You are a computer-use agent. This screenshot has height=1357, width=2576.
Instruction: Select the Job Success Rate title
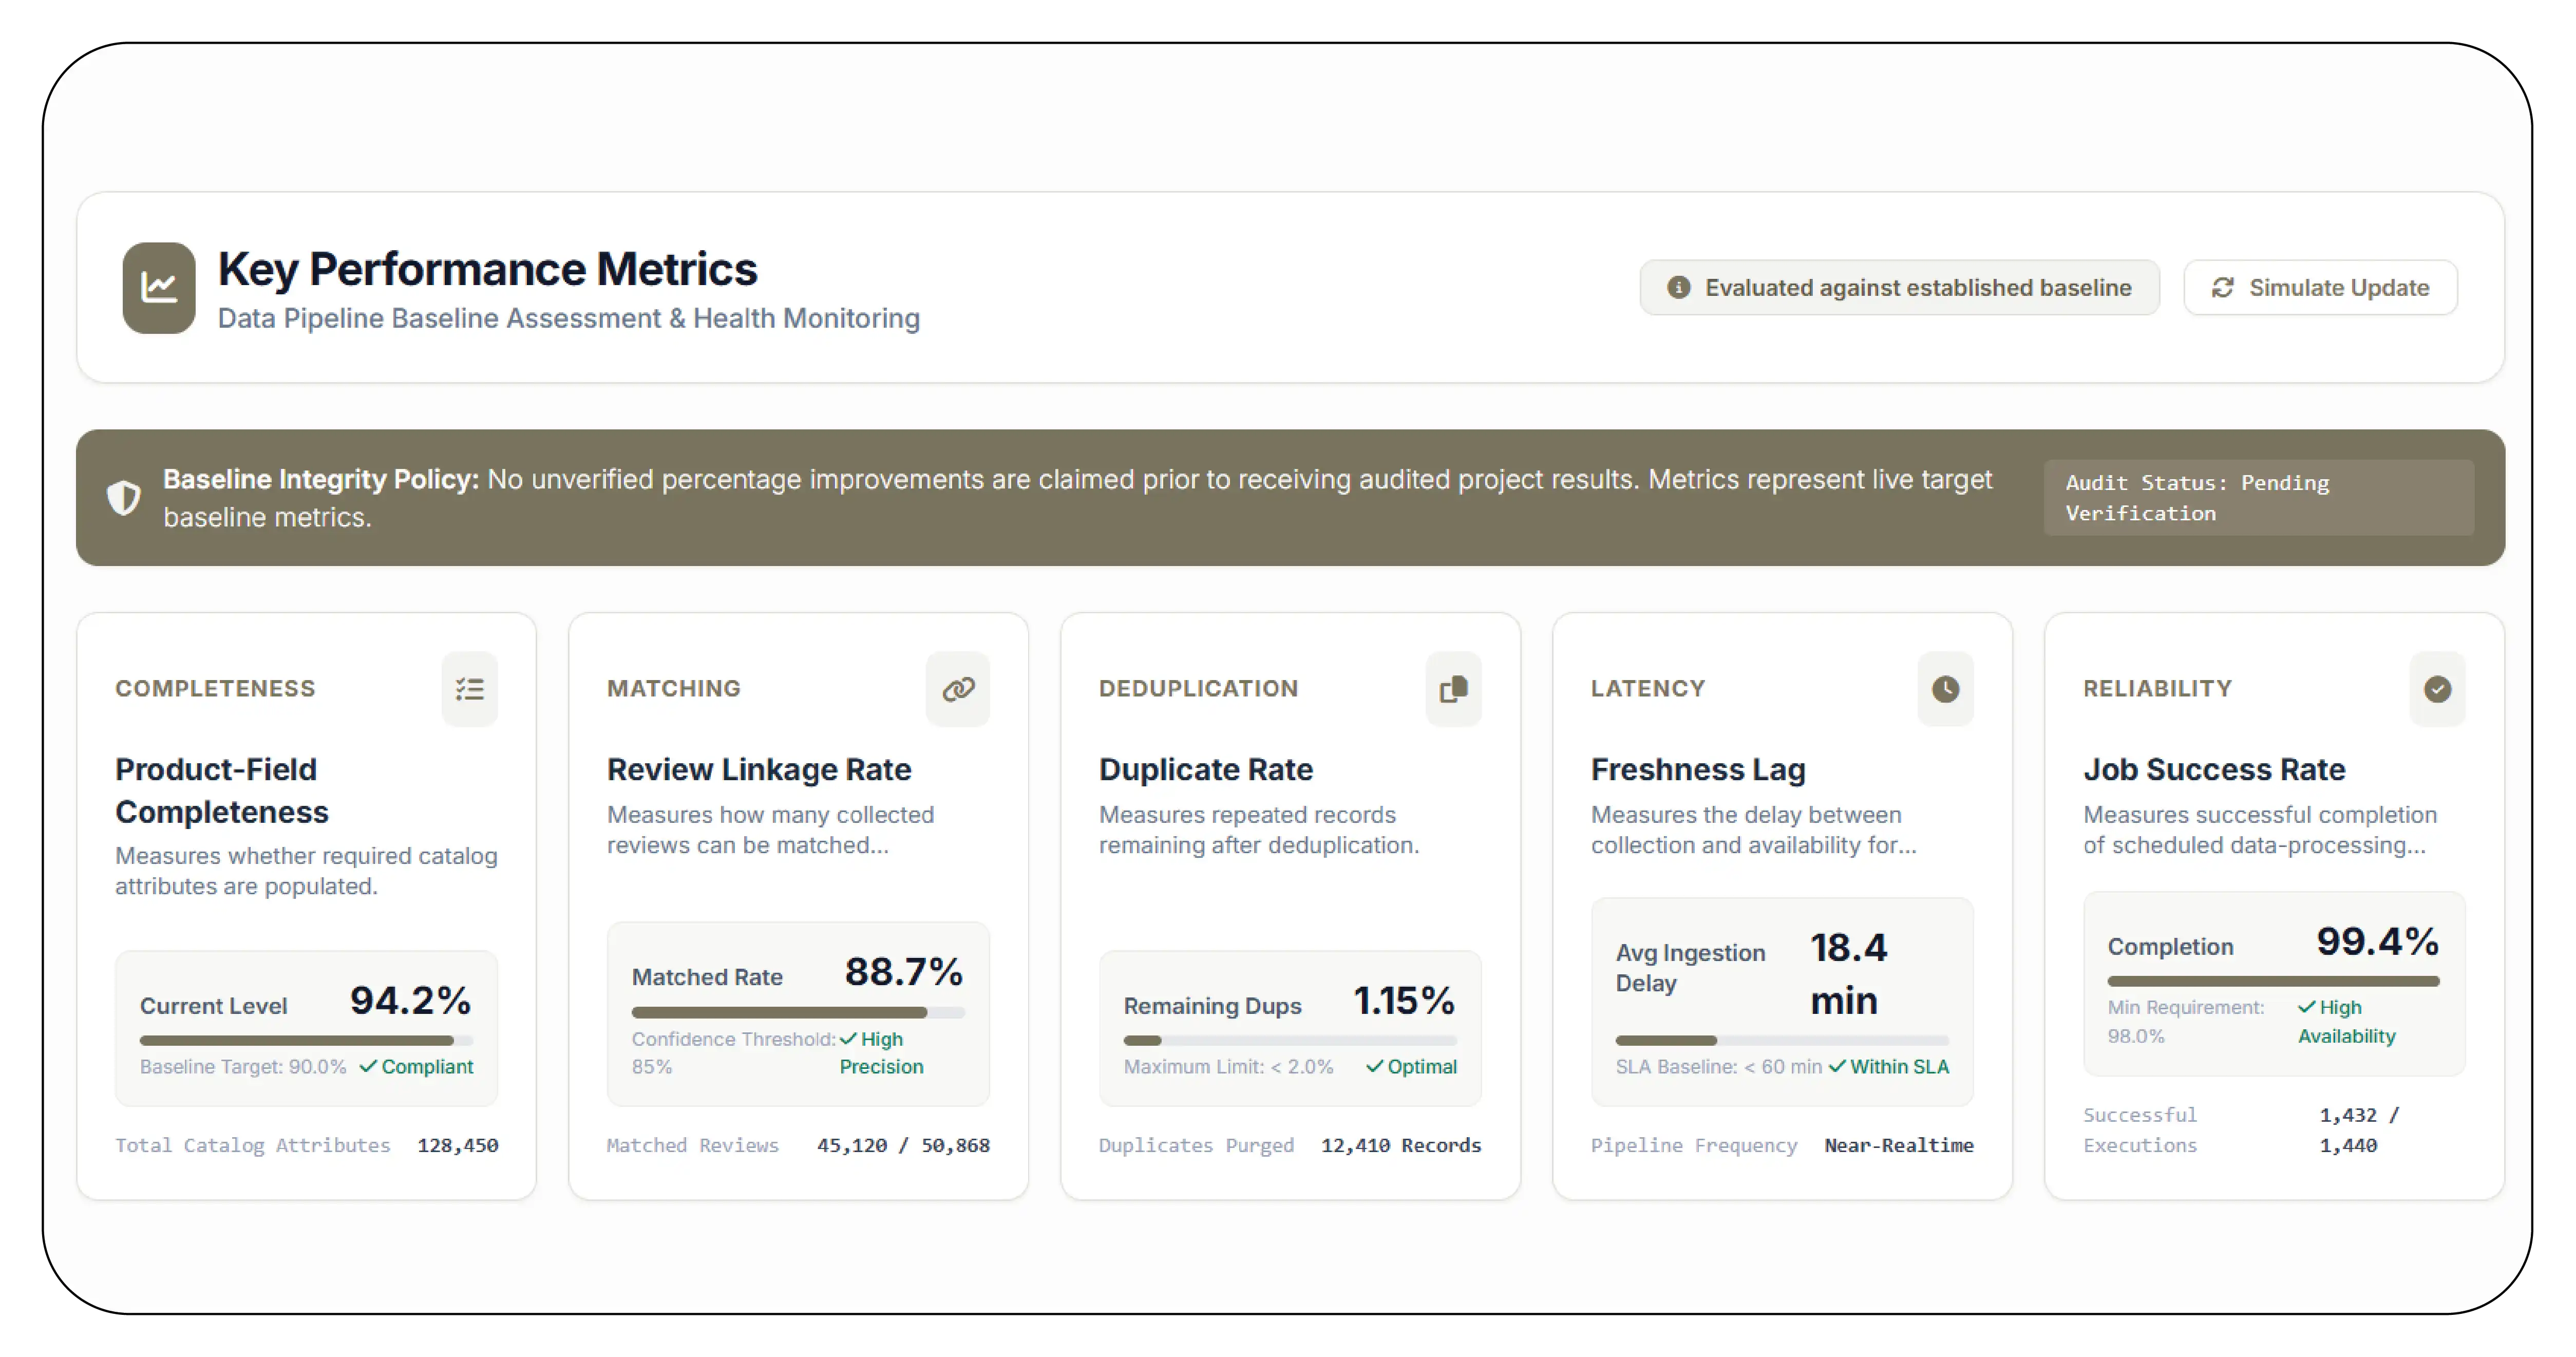[2214, 770]
